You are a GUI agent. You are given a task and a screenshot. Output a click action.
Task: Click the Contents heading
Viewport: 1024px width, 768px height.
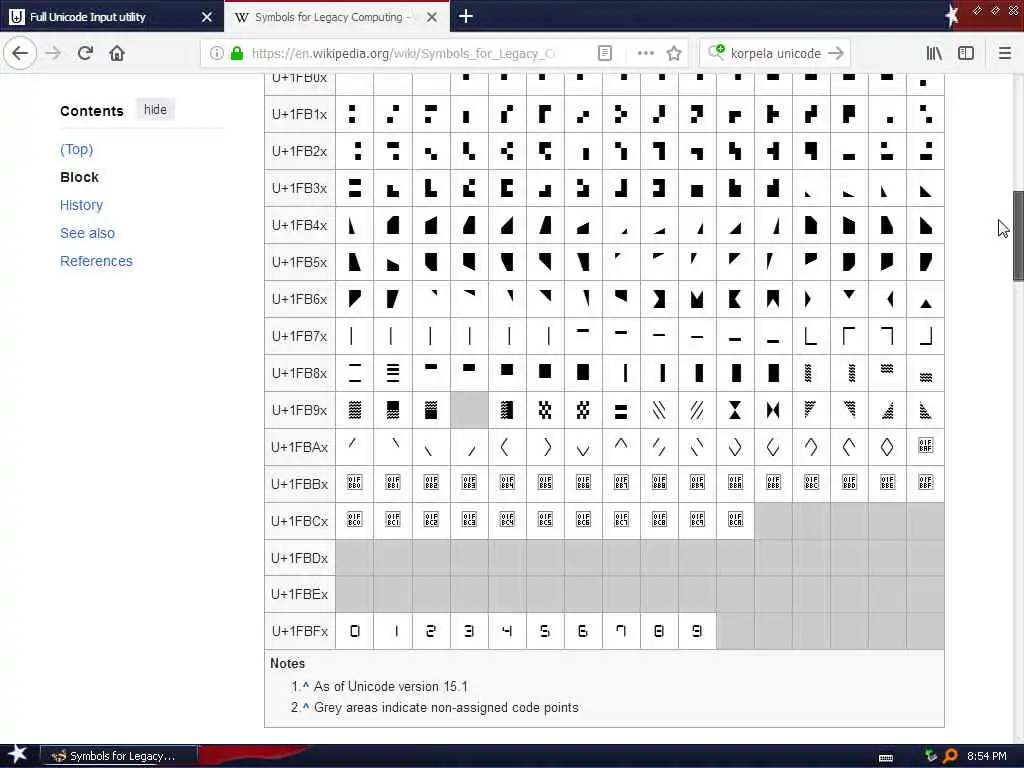point(91,111)
